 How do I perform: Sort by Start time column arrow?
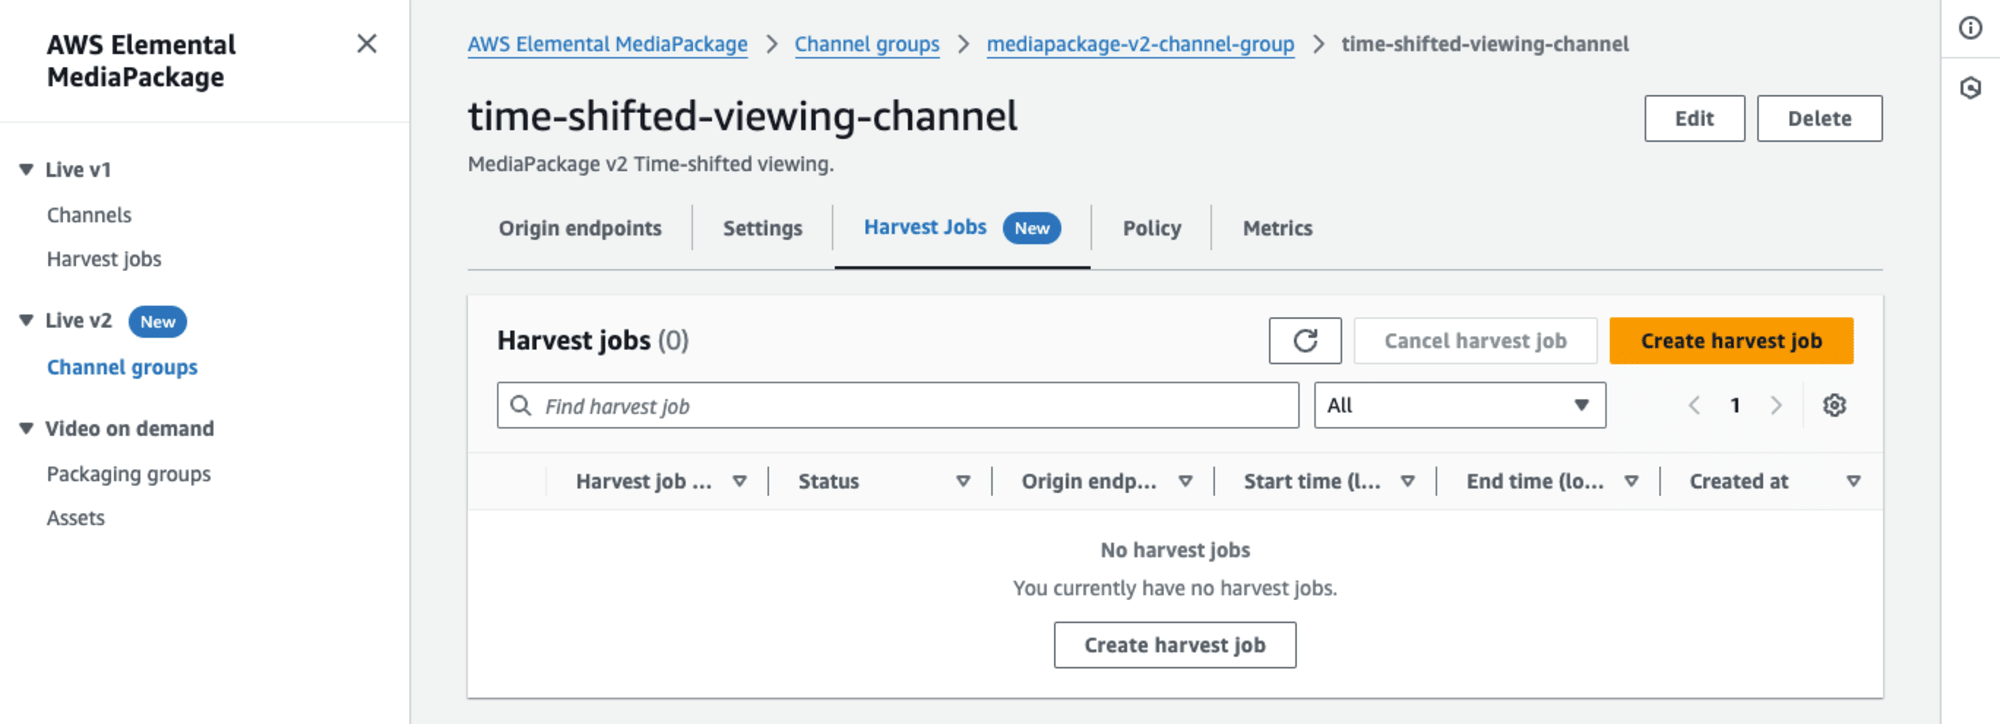click(1407, 481)
